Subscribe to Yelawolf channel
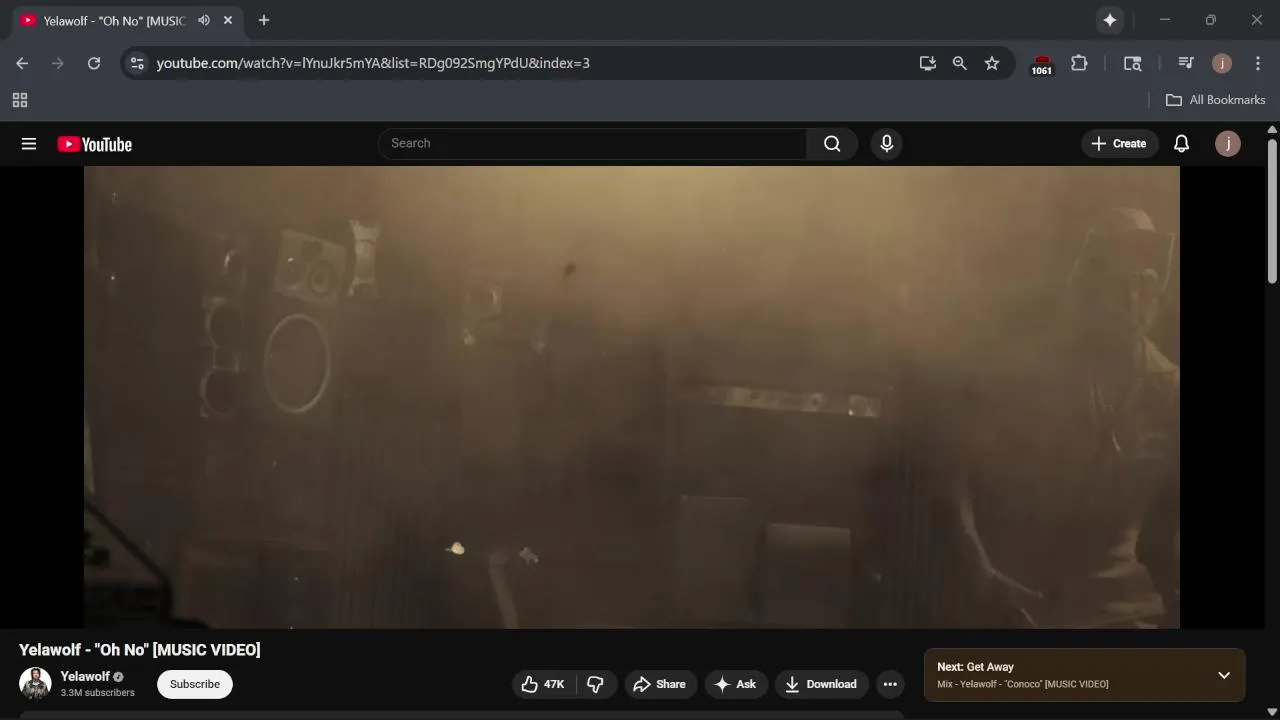The width and height of the screenshot is (1280, 720). coord(195,684)
